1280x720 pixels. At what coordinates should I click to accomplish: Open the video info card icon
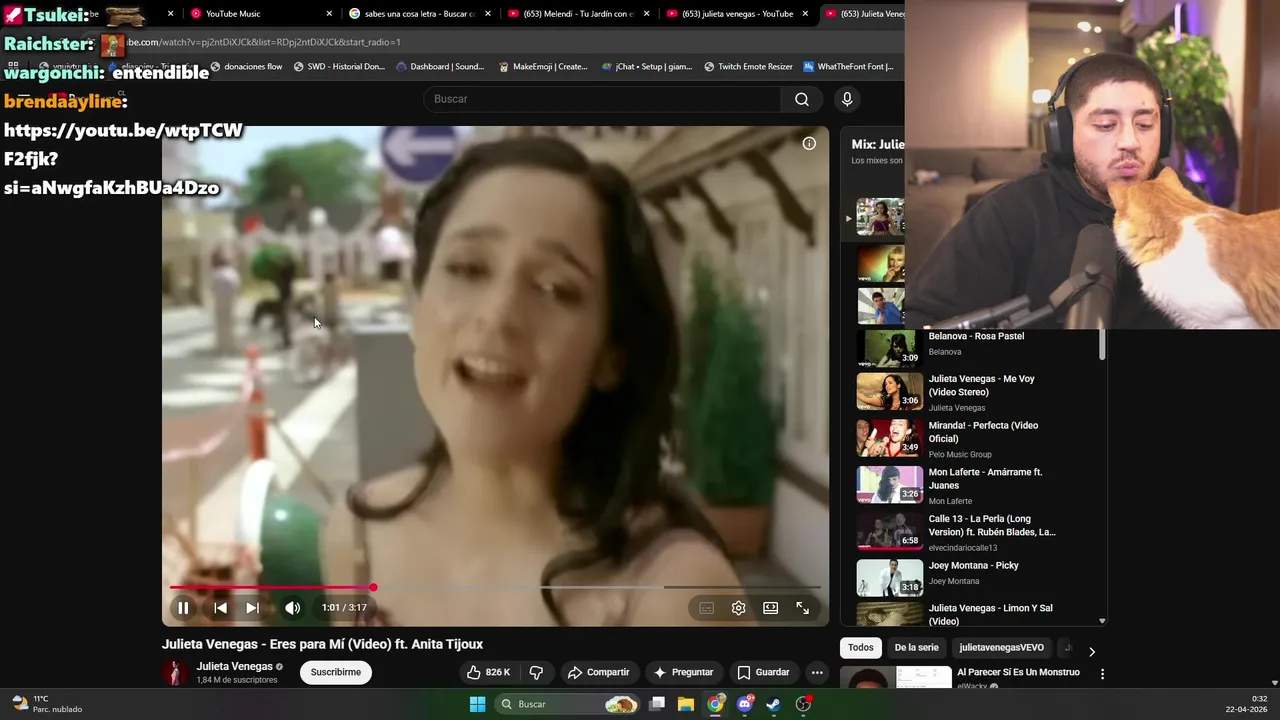click(x=809, y=144)
